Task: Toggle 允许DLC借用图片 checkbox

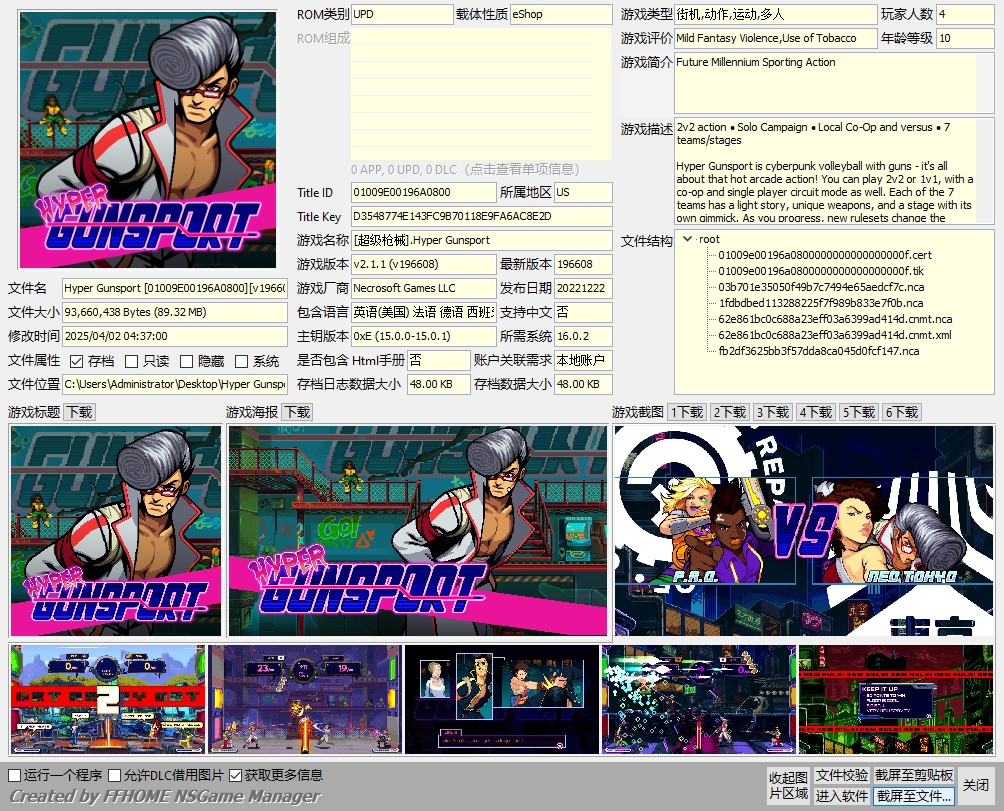Action: [x=115, y=775]
